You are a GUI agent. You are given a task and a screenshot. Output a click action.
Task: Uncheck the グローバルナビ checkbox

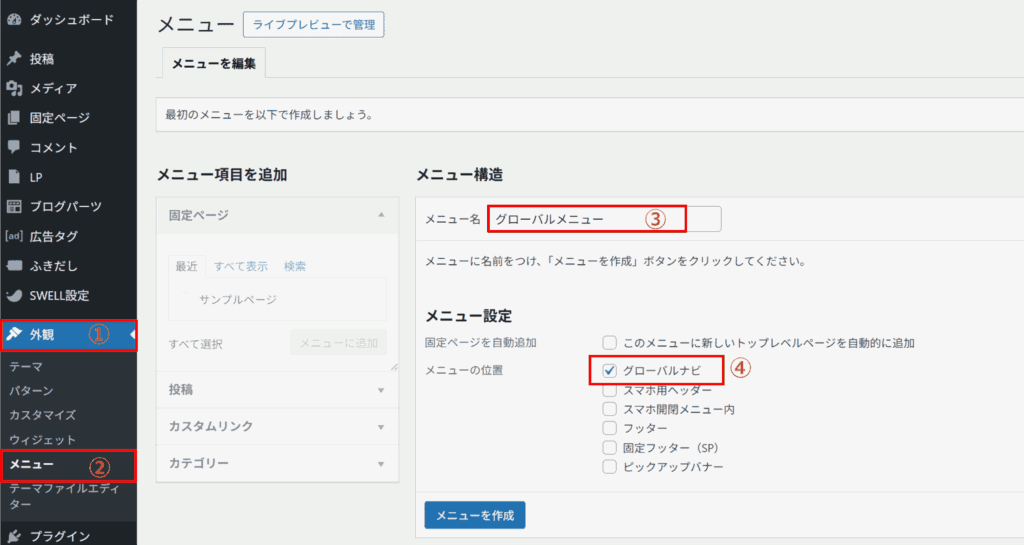610,370
